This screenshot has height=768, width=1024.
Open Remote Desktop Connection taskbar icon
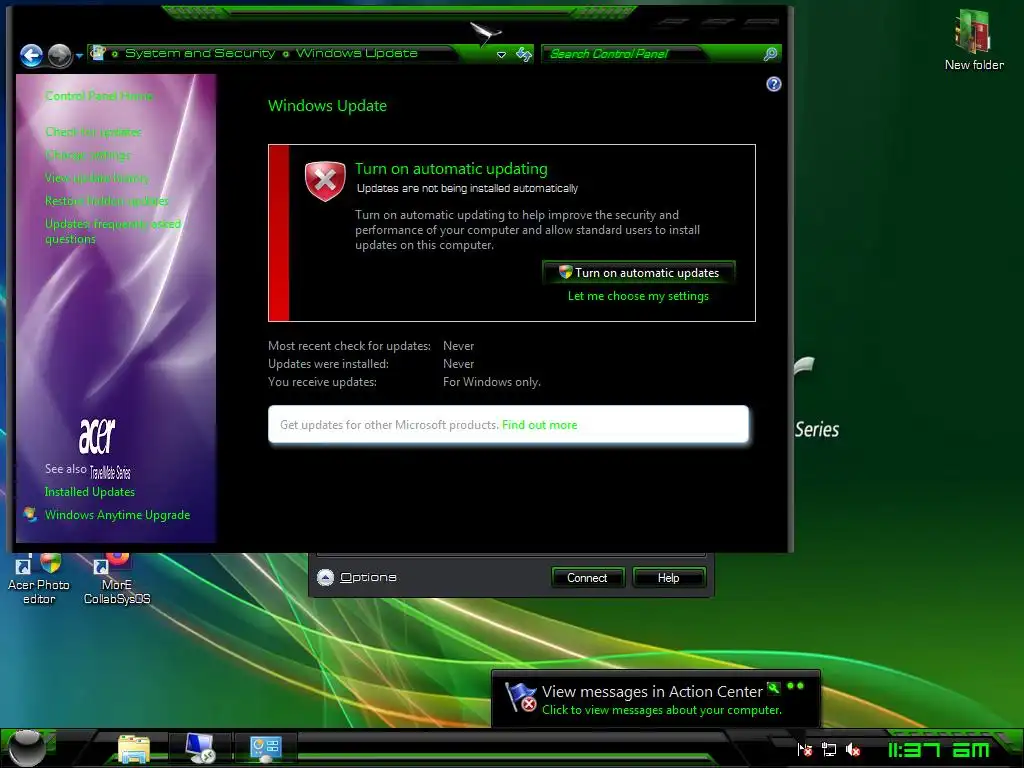coord(200,748)
